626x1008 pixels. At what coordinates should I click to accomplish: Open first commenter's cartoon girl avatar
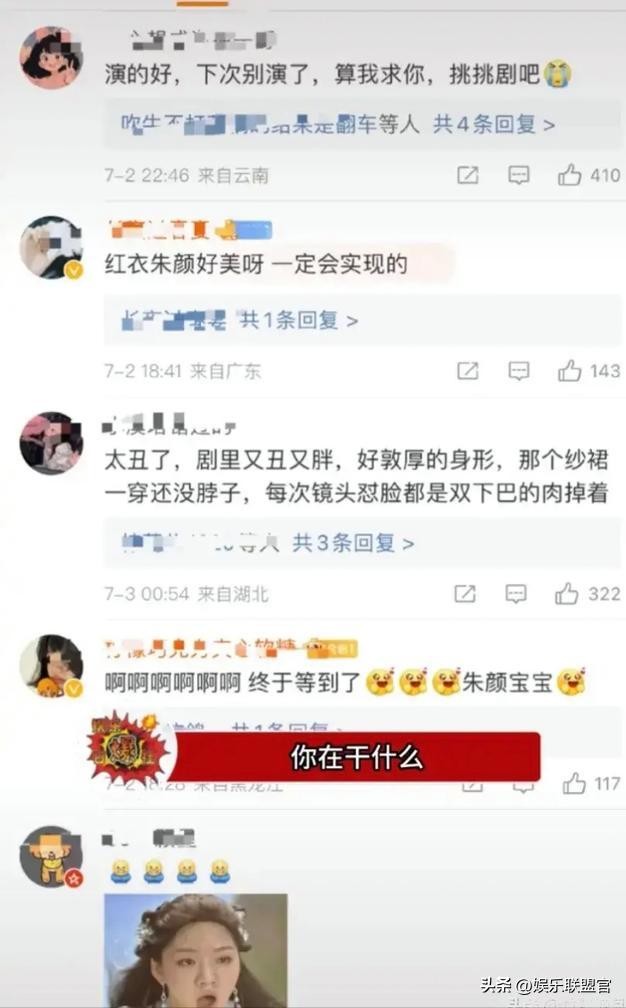[x=51, y=57]
